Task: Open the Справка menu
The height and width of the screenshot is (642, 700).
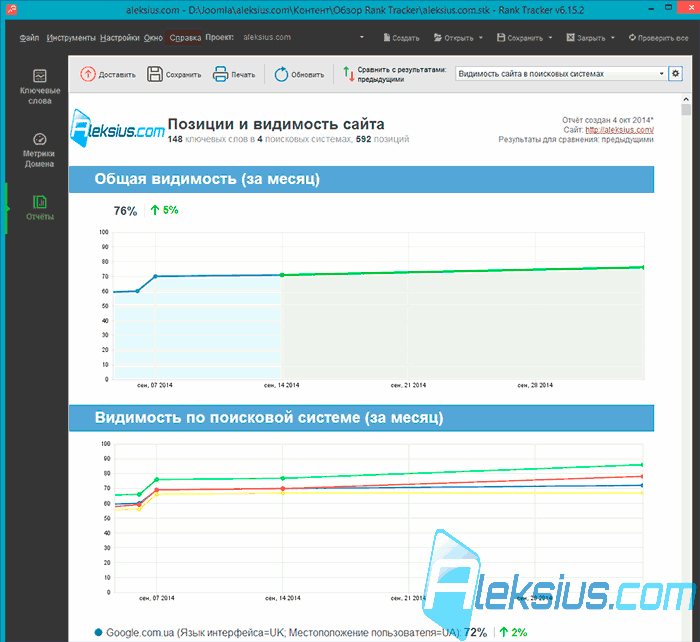Action: [x=185, y=38]
